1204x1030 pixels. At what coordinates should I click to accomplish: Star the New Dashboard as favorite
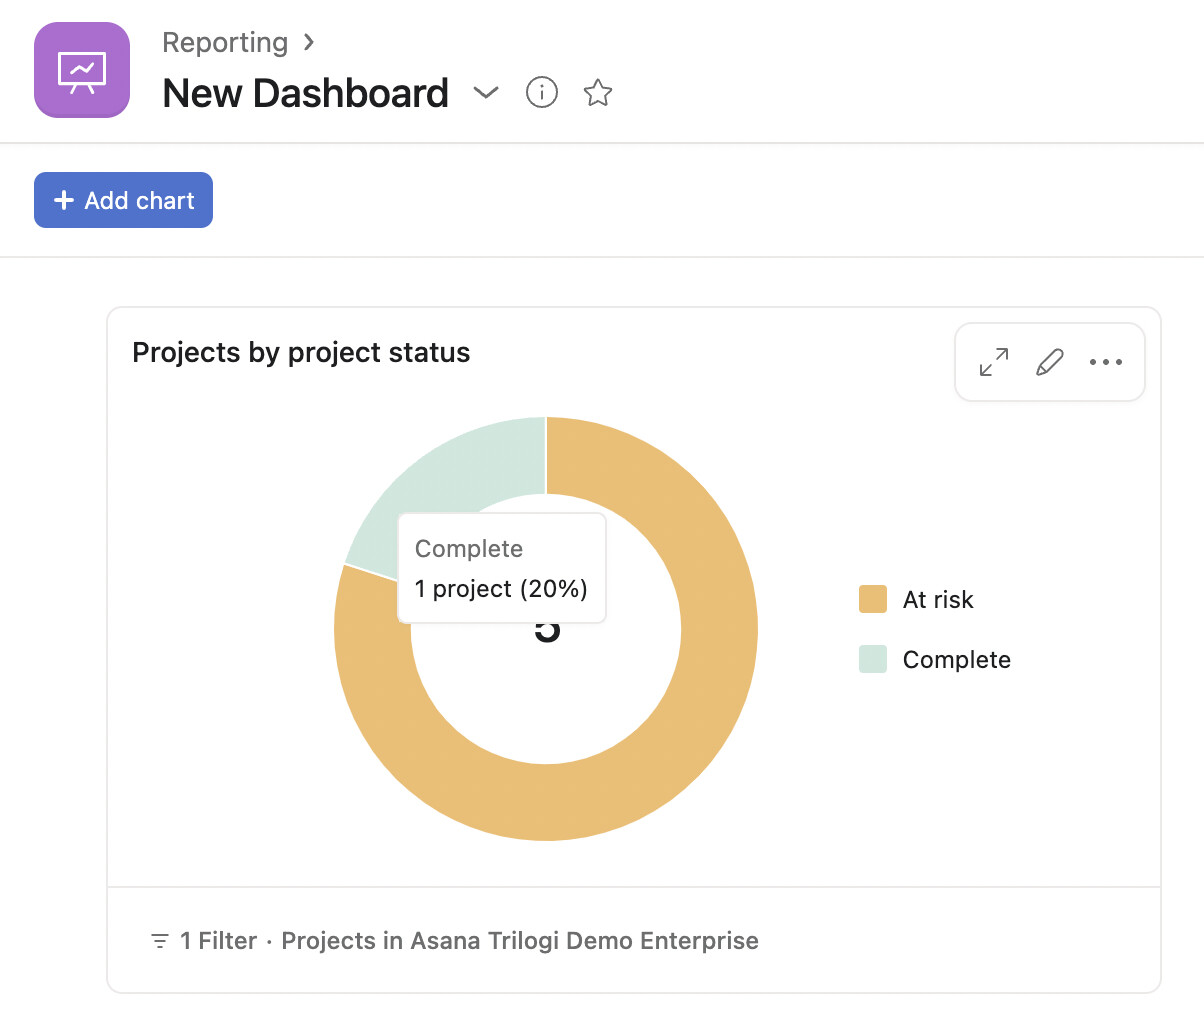[598, 93]
